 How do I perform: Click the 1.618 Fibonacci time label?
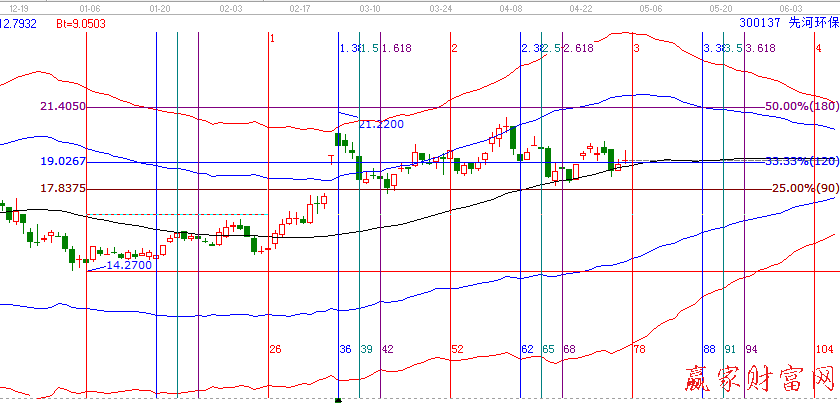tap(397, 48)
